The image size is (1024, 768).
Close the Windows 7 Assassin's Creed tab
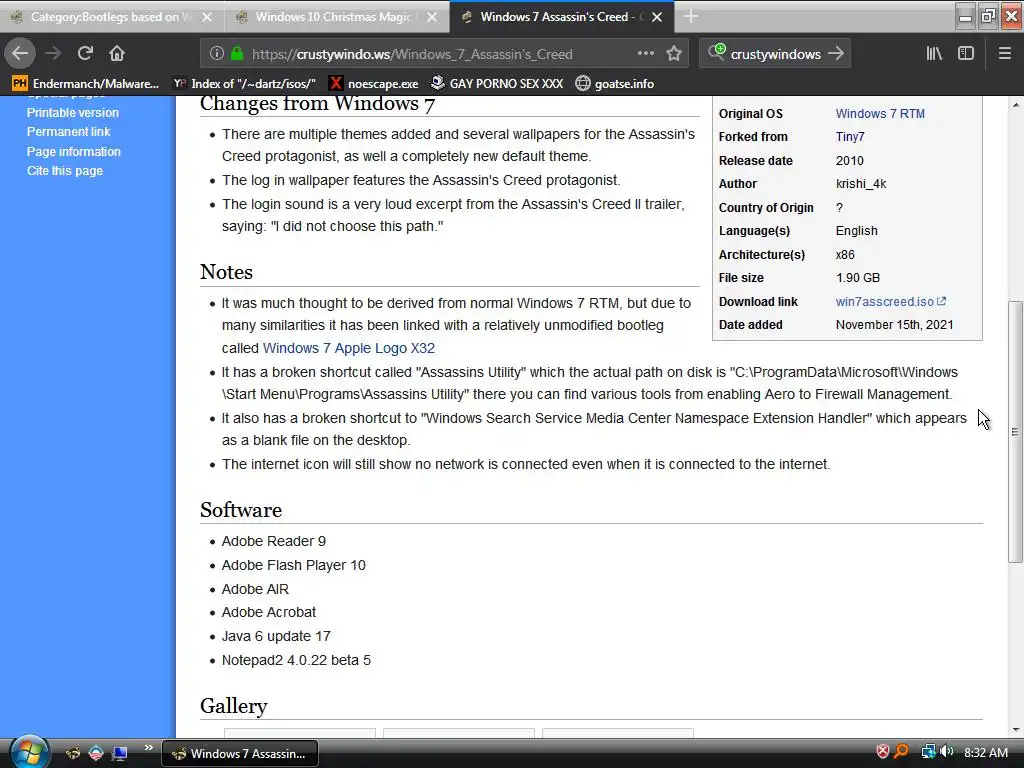point(657,17)
